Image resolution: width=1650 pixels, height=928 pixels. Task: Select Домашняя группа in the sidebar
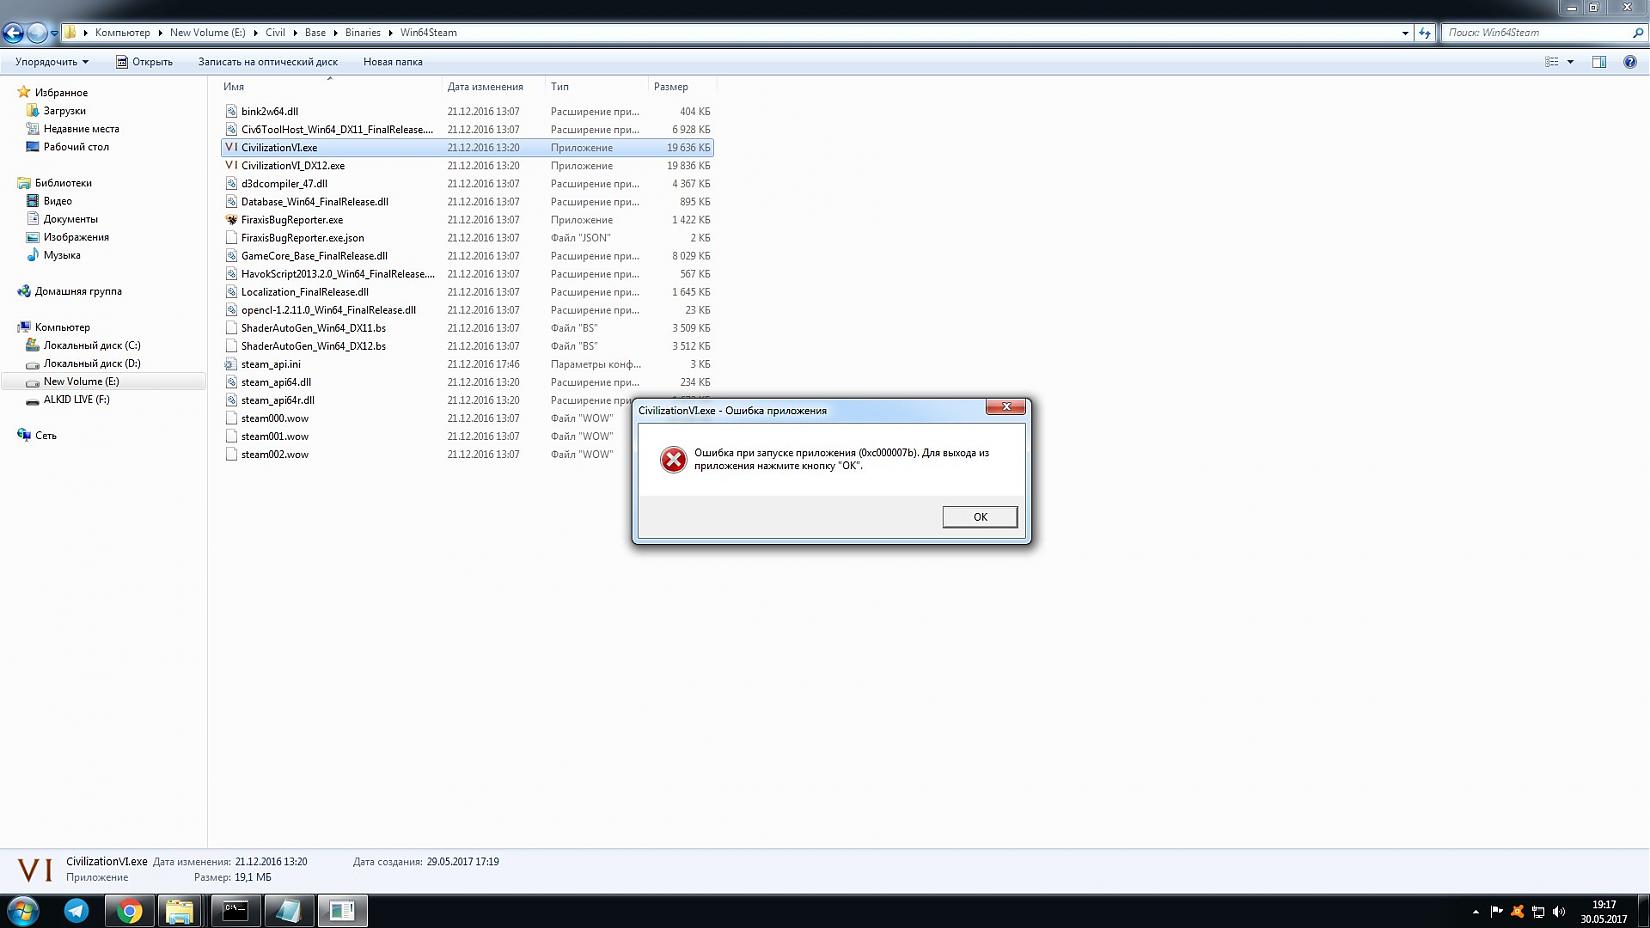[78, 291]
